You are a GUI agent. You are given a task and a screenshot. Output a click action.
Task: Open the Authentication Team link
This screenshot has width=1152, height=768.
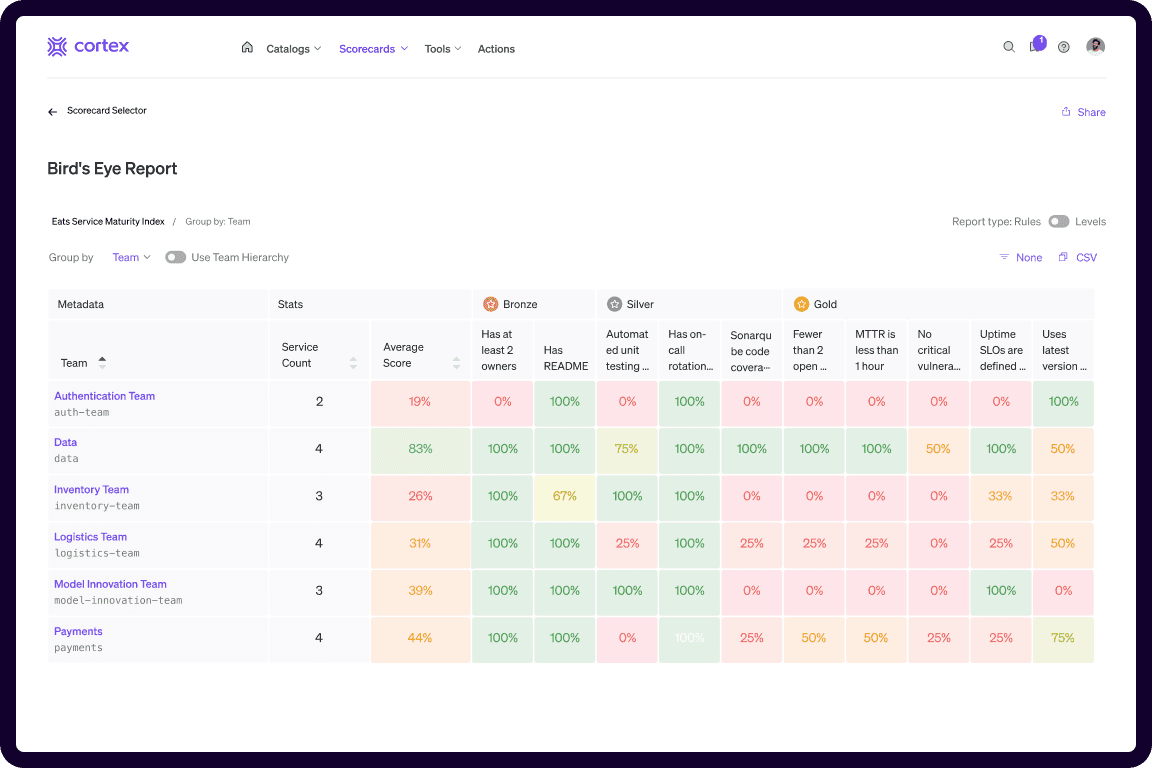pyautogui.click(x=104, y=396)
